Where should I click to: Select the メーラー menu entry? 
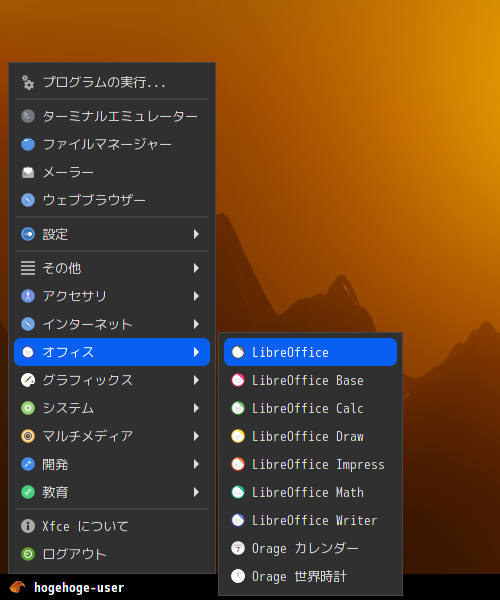[112, 172]
